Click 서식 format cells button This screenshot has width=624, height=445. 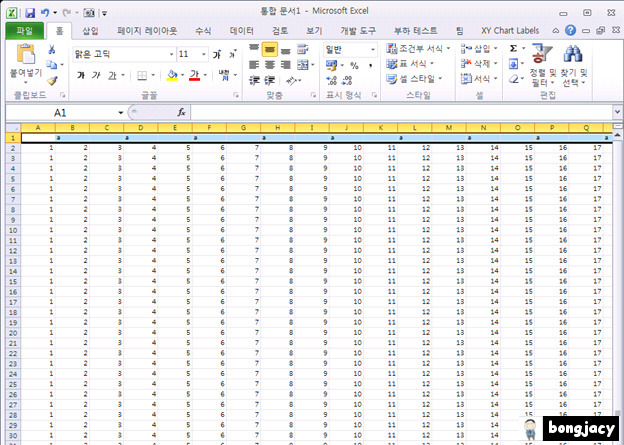coord(479,78)
